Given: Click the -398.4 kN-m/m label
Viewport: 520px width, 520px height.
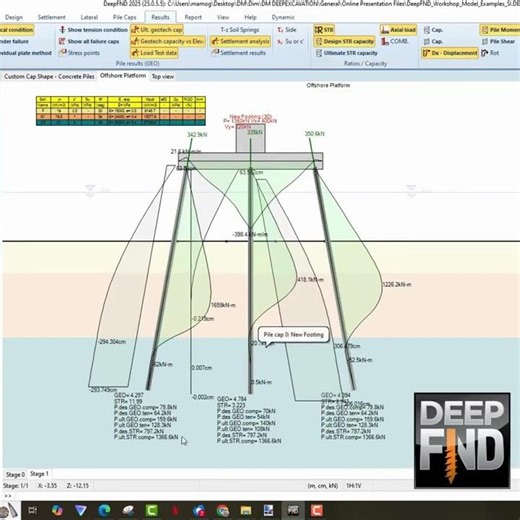Looking at the screenshot, I should pos(250,235).
